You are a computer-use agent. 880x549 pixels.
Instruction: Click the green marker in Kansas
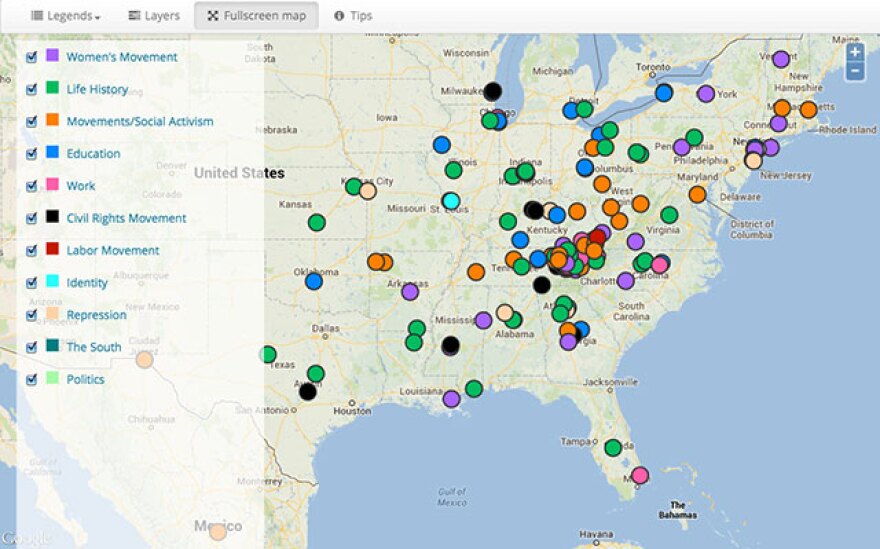coord(317,223)
